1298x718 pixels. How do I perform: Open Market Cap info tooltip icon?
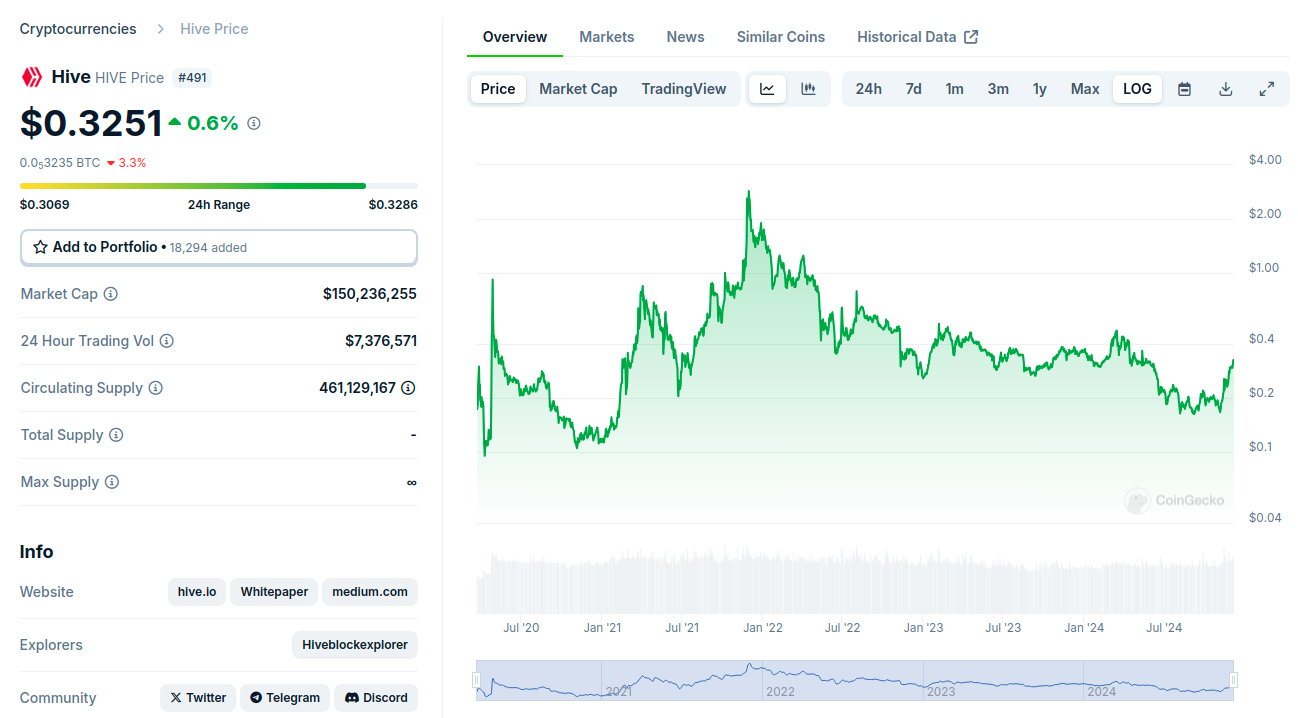111,294
